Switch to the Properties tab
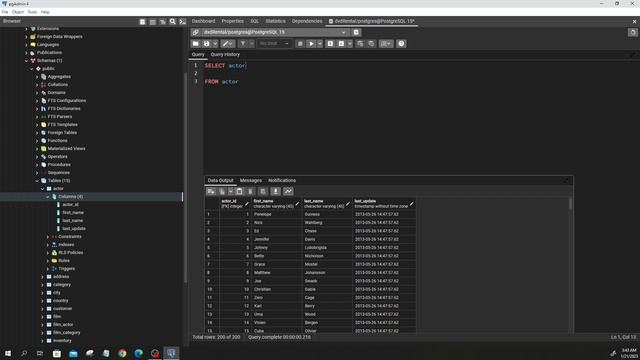The image size is (640, 360). coord(233,21)
